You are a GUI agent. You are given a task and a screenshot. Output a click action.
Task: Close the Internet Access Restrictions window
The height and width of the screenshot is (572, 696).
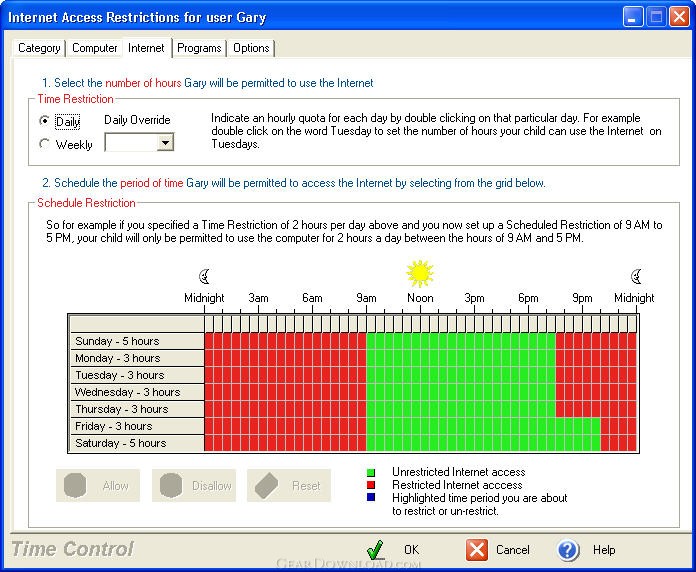pos(679,17)
